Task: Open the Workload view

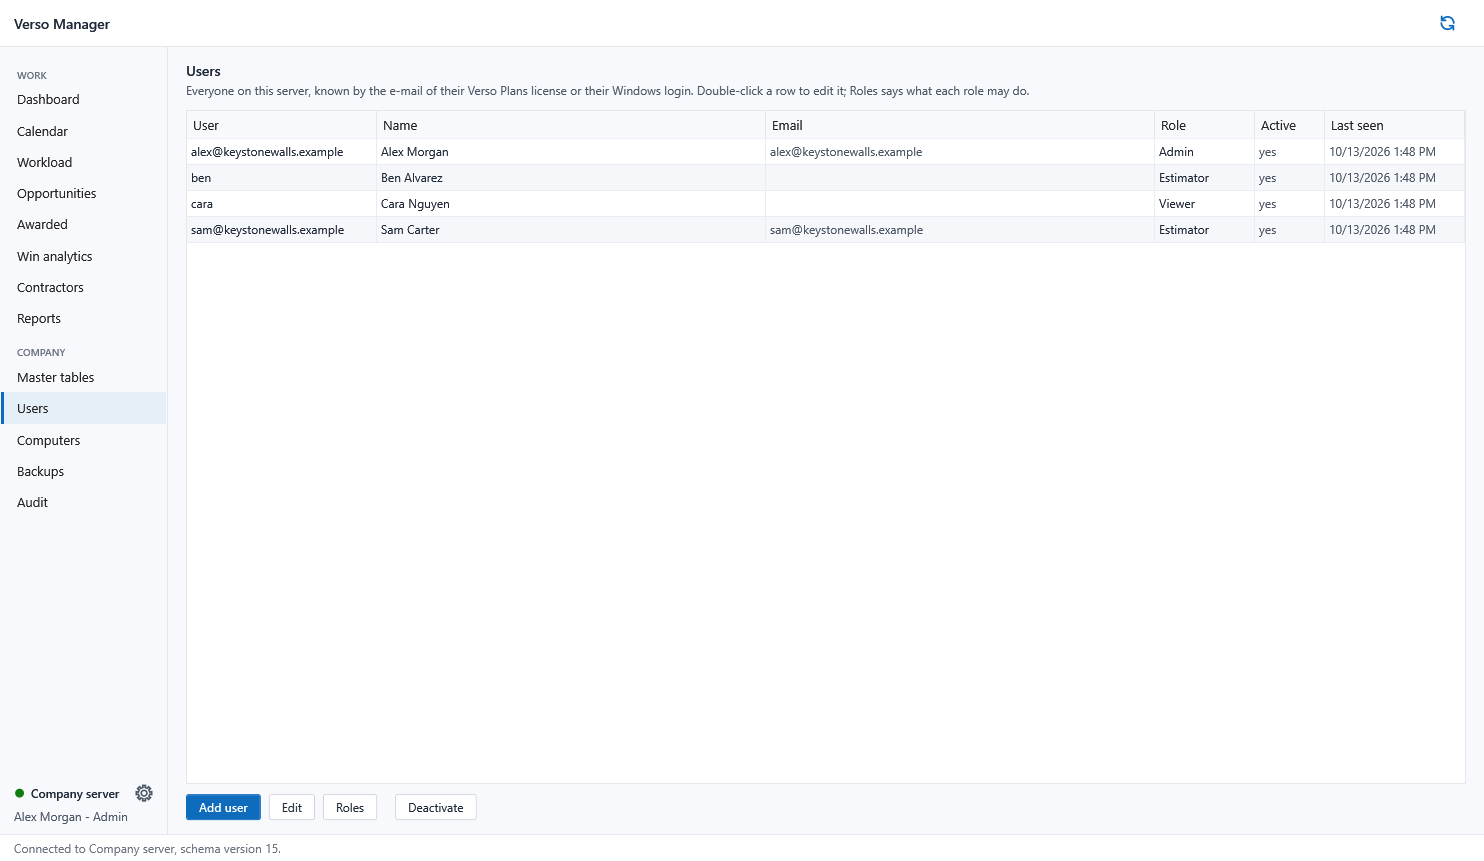Action: click(84, 162)
